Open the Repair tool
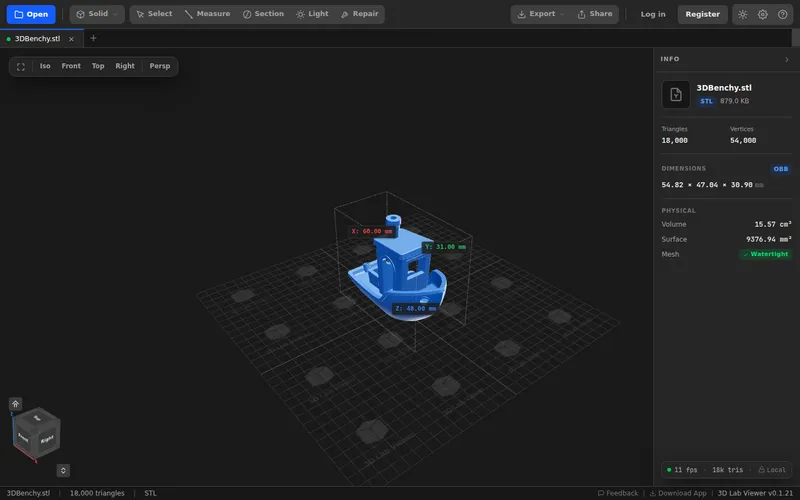800x500 pixels. pos(360,14)
